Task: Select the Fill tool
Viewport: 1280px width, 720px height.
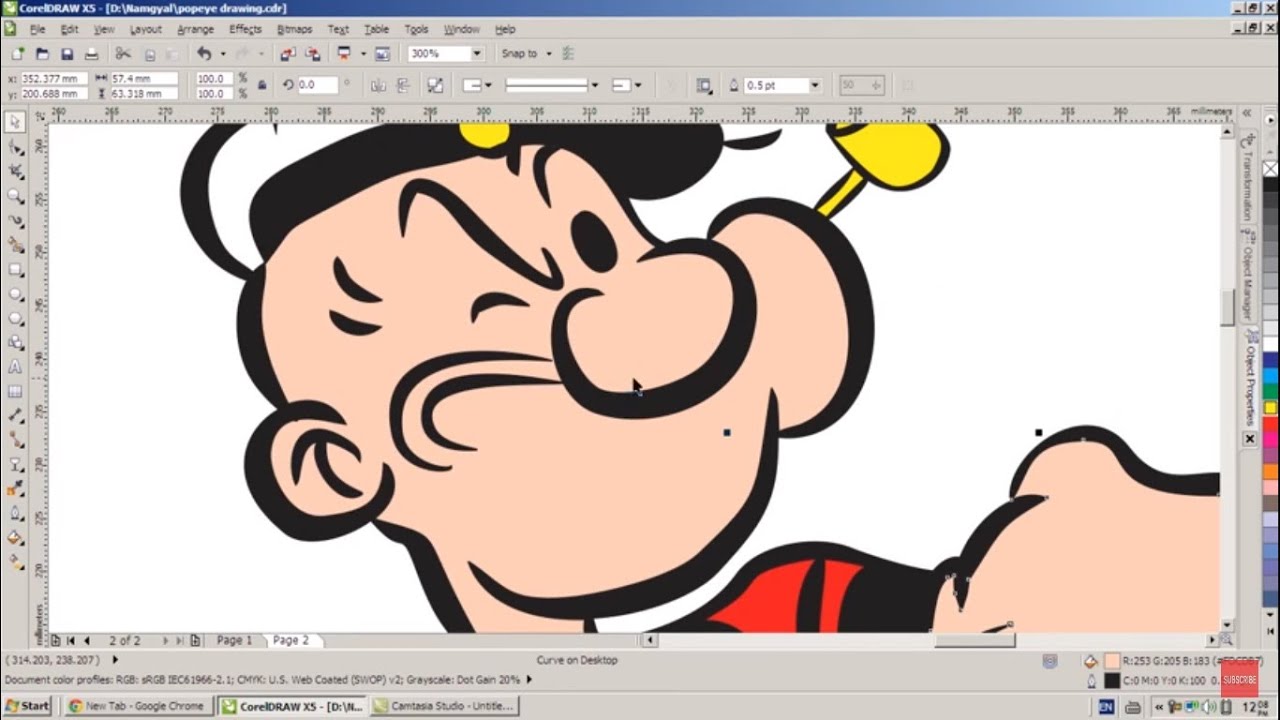Action: click(x=15, y=538)
